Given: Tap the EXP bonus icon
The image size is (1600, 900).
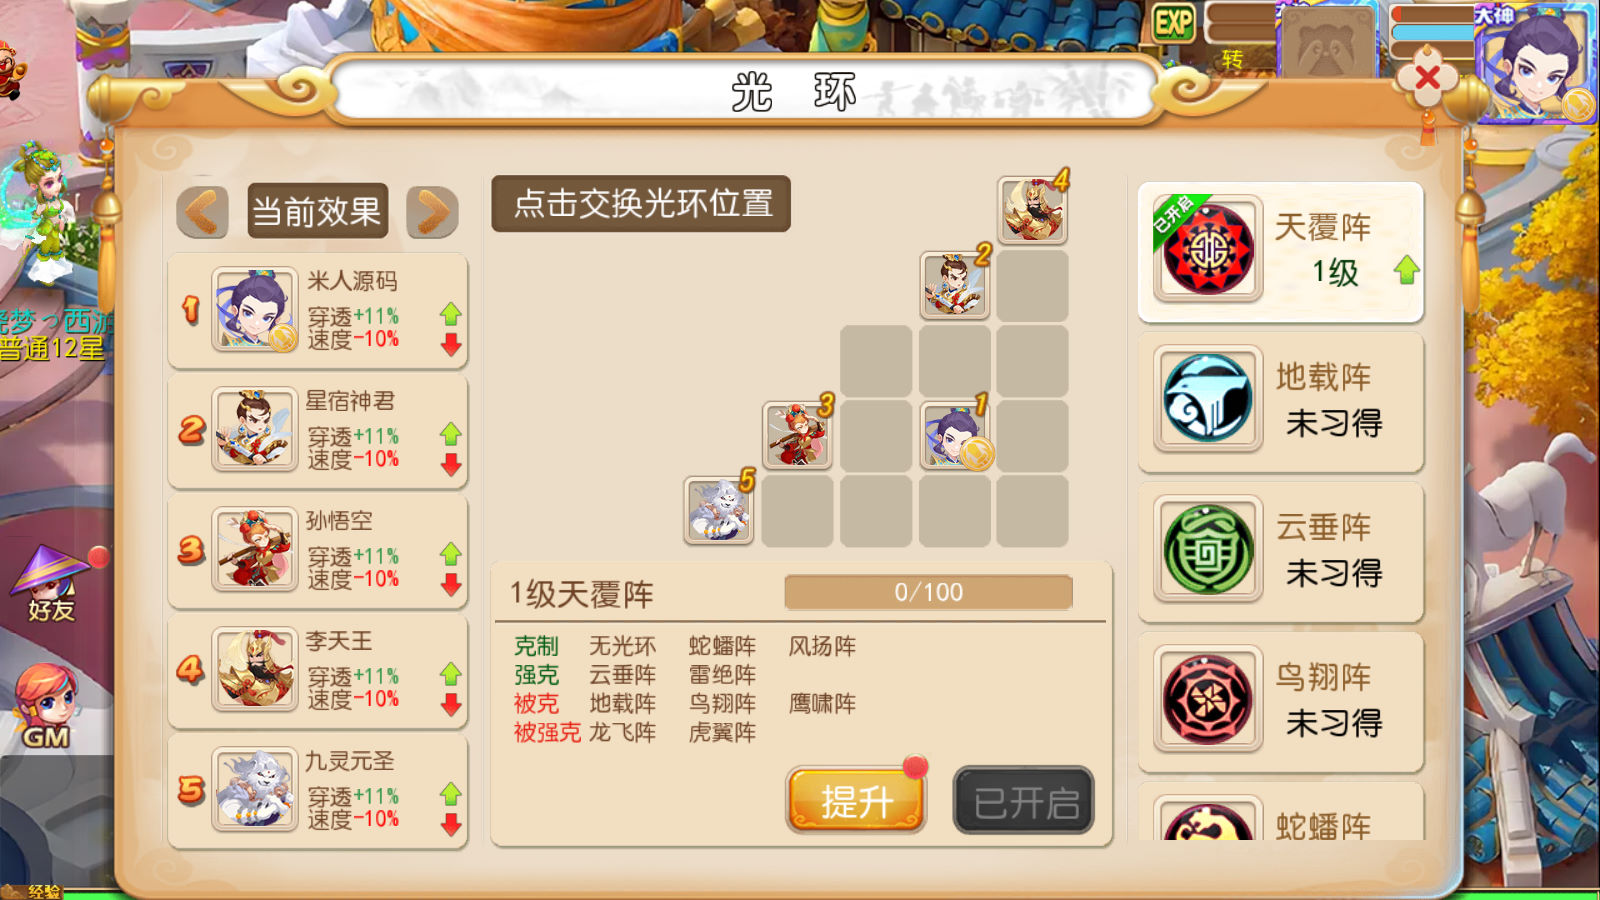Looking at the screenshot, I should coord(1174,22).
